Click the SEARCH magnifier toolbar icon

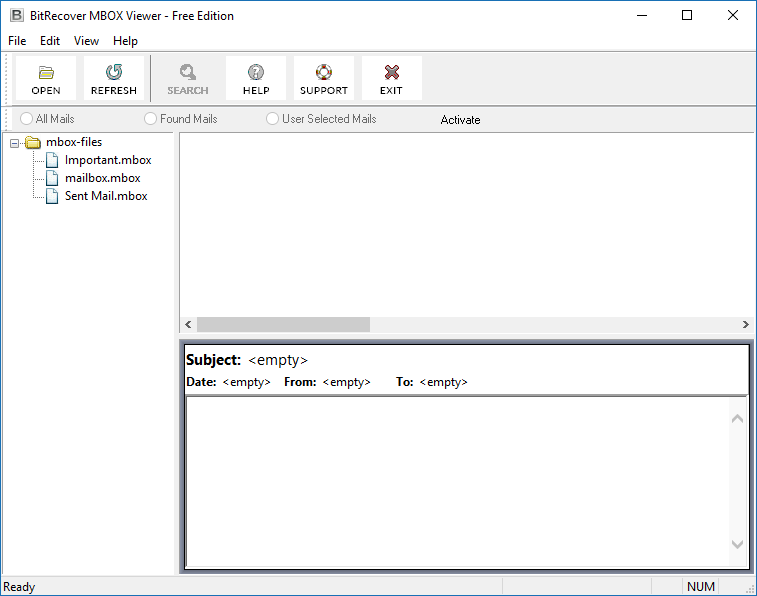[188, 72]
